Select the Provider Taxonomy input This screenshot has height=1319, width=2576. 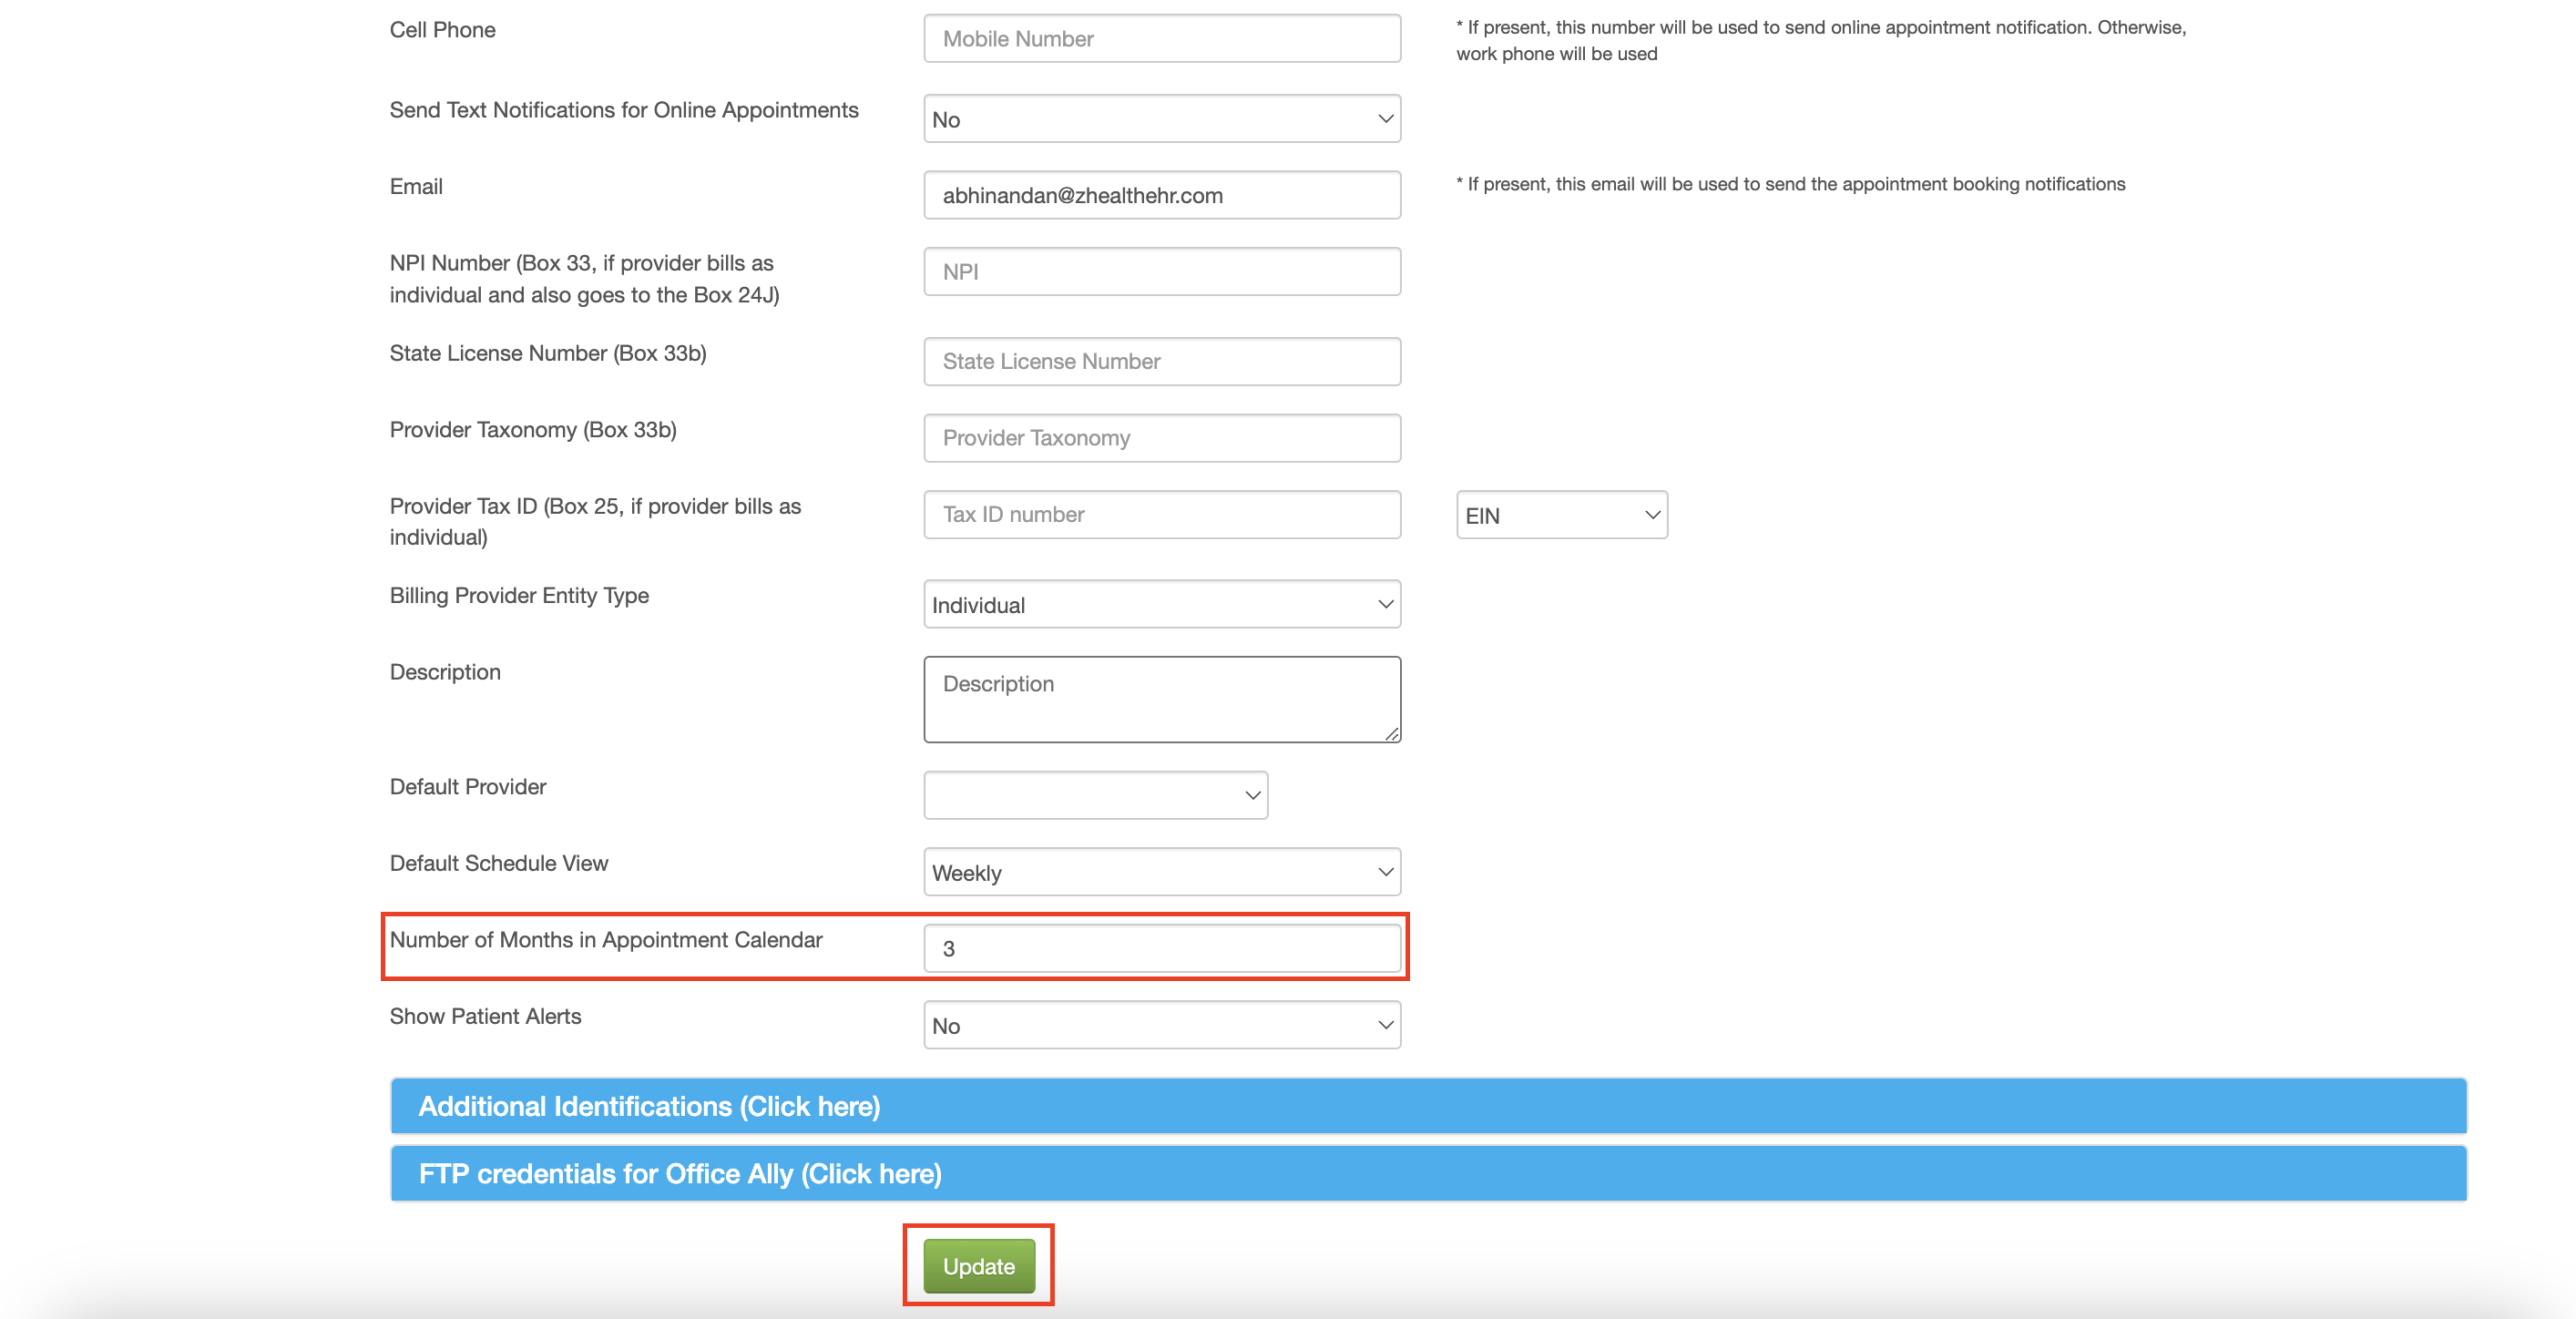[x=1162, y=438]
